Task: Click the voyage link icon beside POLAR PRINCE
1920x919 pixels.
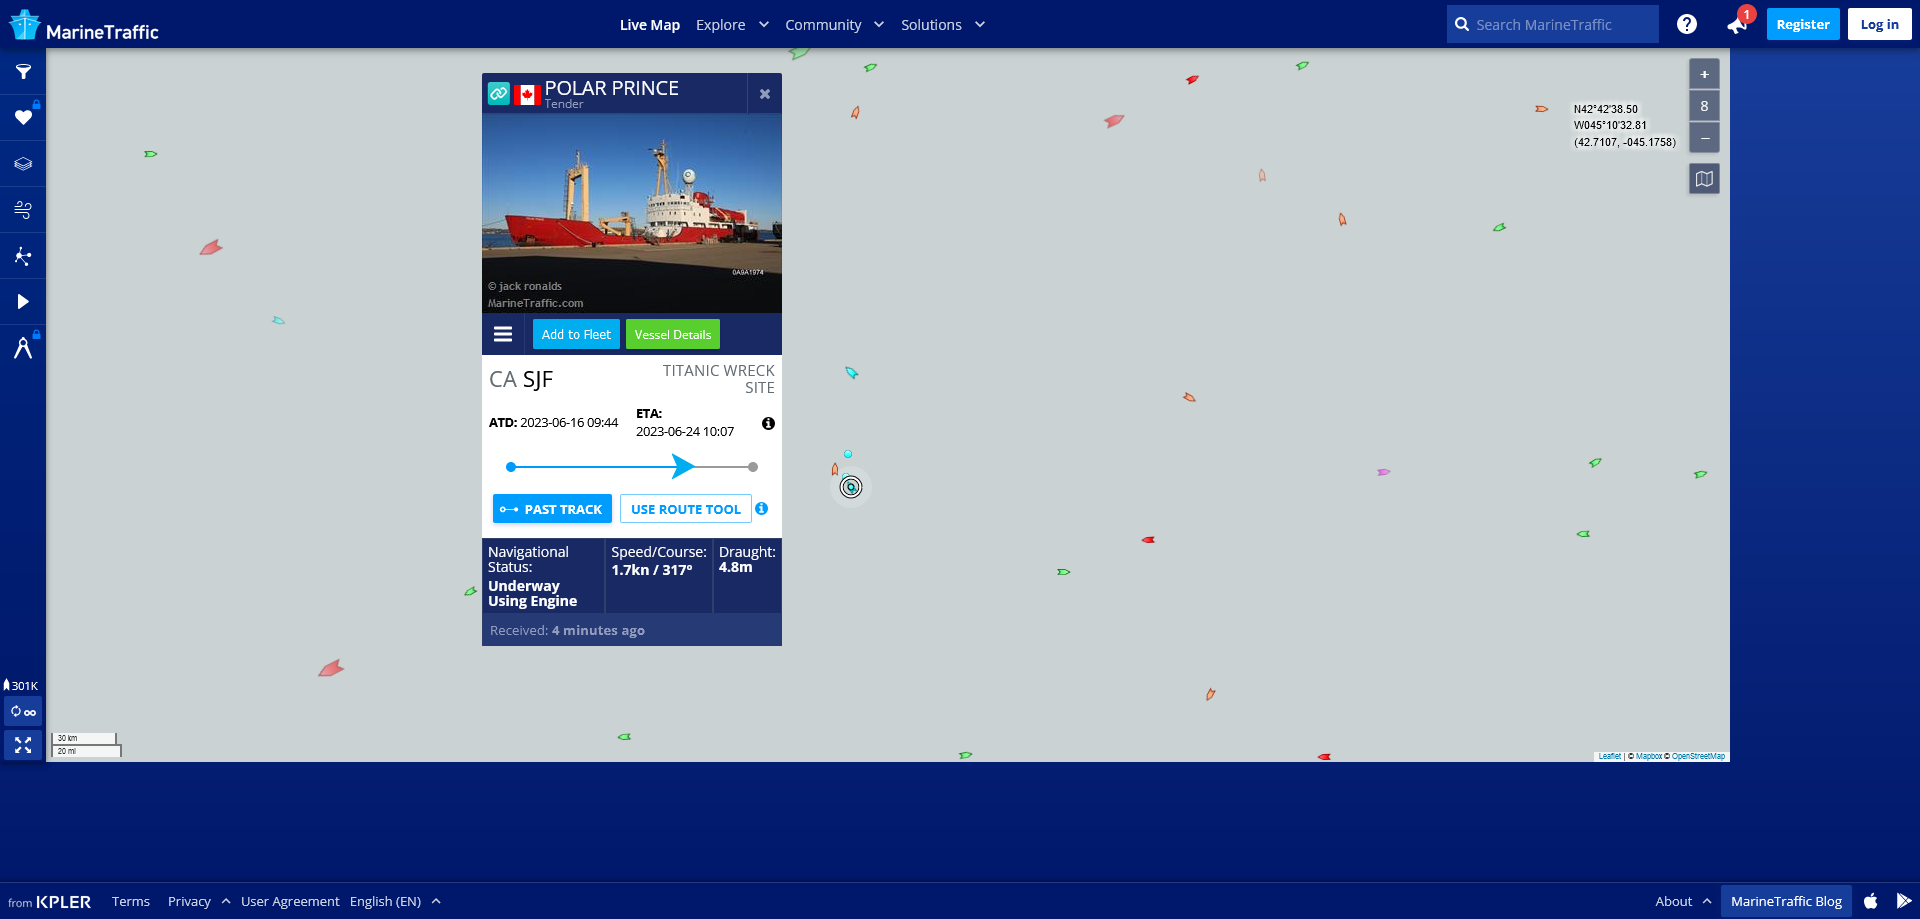Action: [499, 94]
